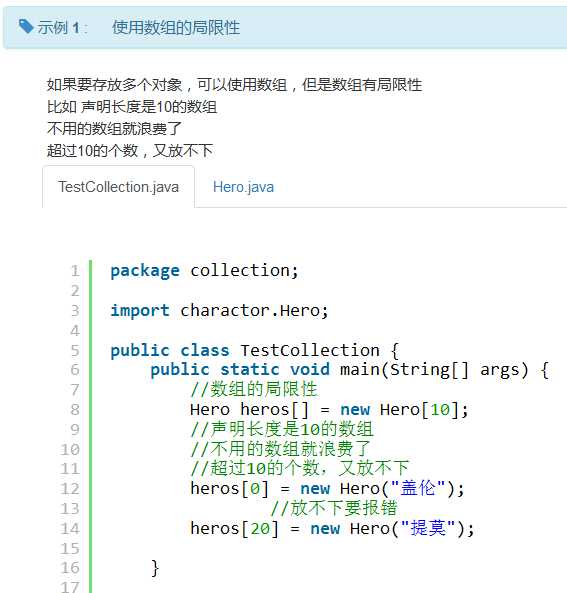Click the tag icon beside 示例 1

(26, 26)
